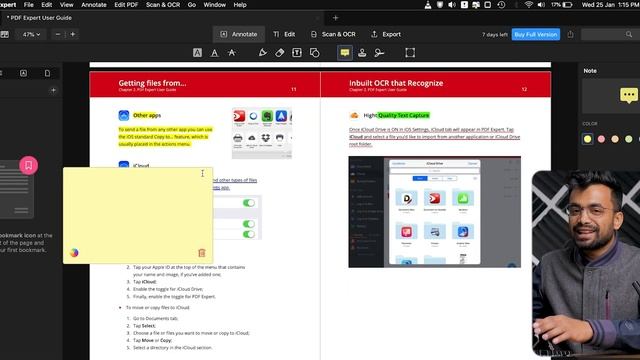Click the share icon next to Buy button
Image resolution: width=640 pixels, height=360 pixels.
tap(570, 35)
